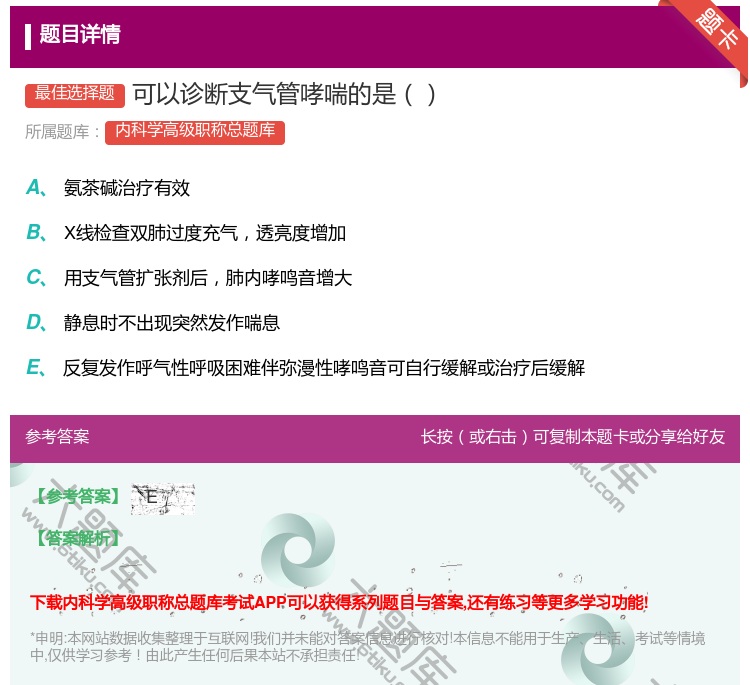The width and height of the screenshot is (750, 685).
Task: Click the gray 申明 disclaimer text
Action: 367,646
